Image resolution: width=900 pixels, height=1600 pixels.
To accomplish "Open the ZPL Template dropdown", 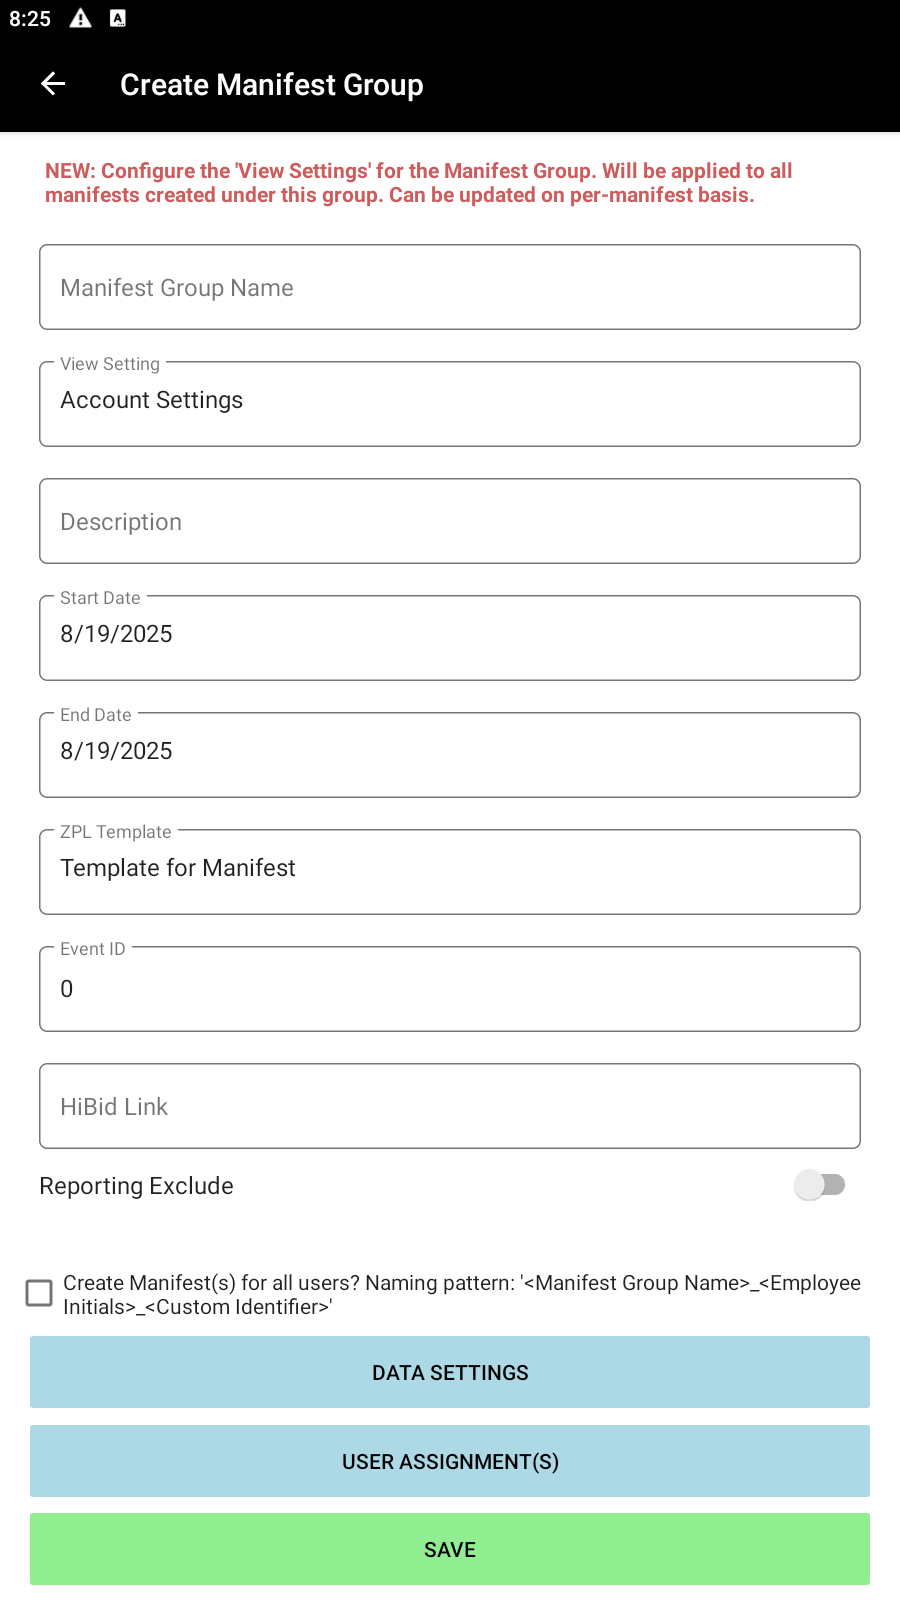I will (x=450, y=872).
